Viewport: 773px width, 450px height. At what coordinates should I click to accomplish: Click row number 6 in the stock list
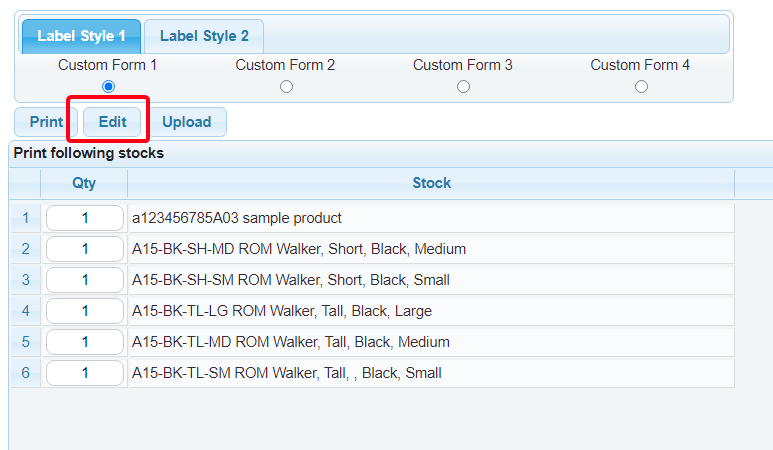(x=25, y=373)
